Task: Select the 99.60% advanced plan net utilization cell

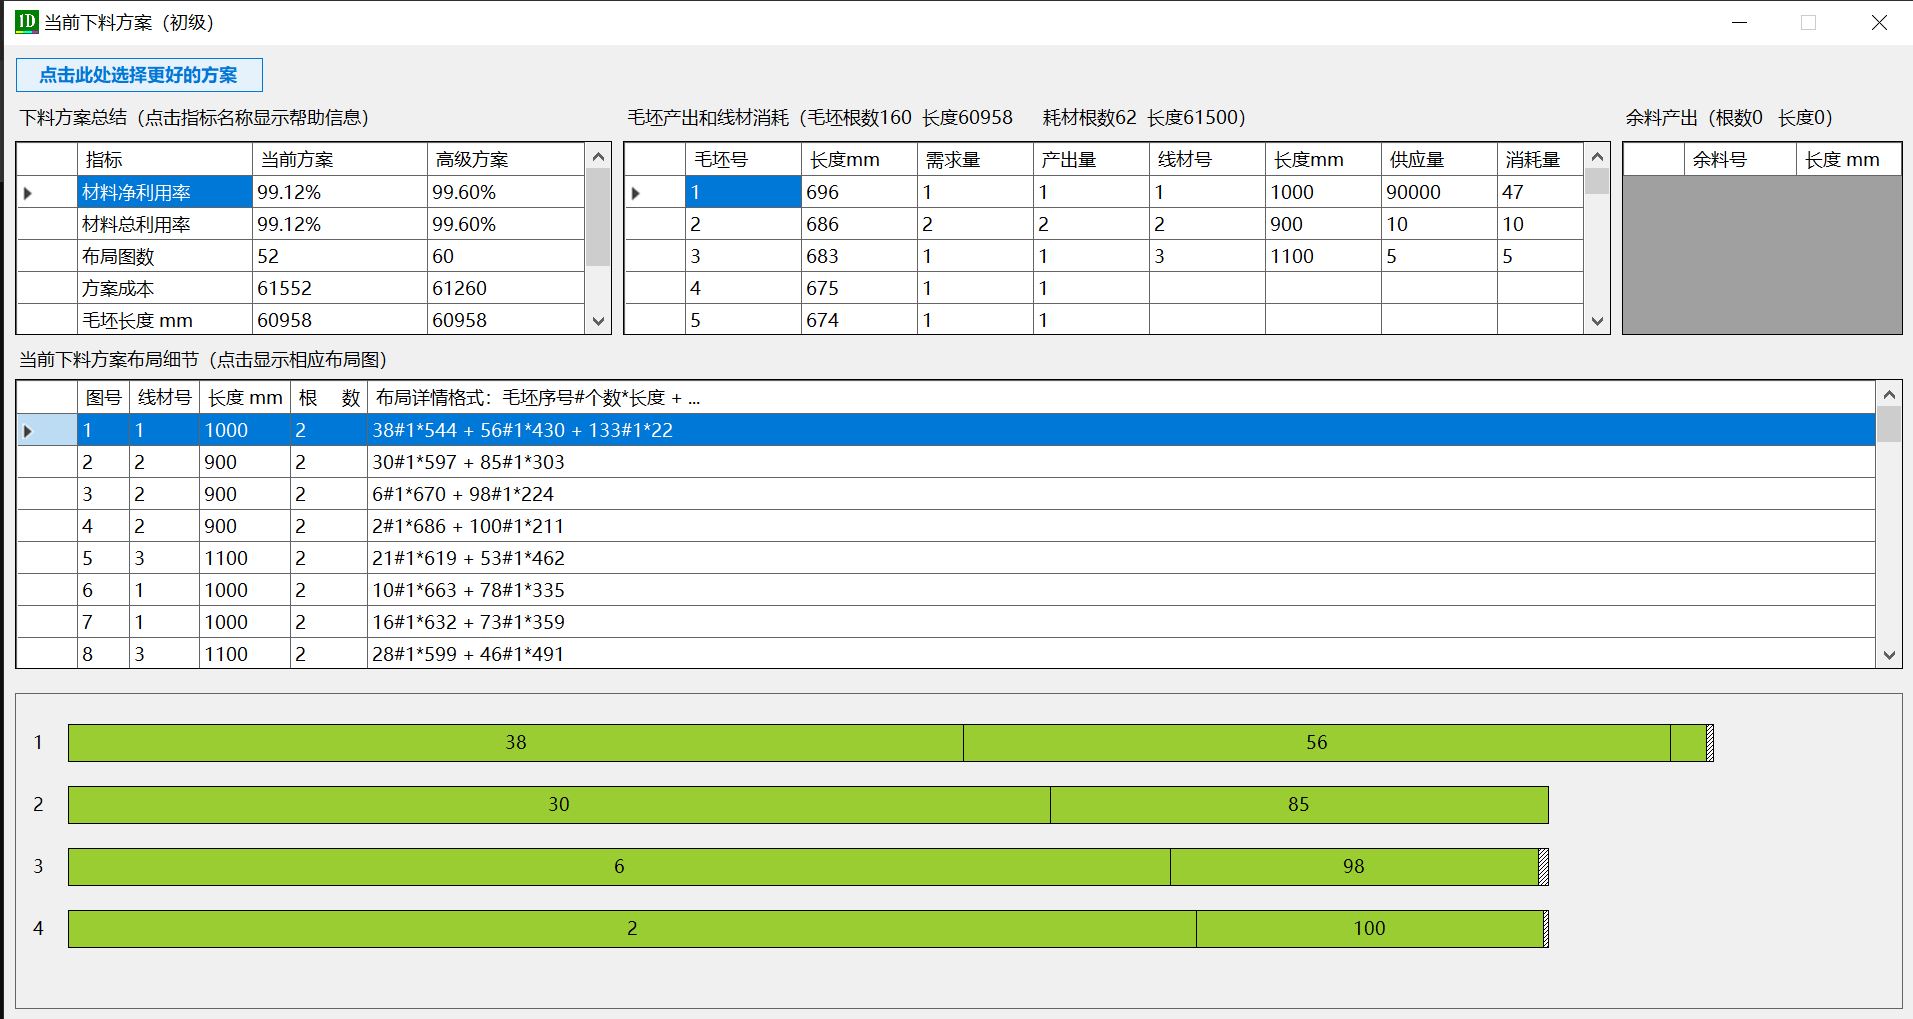Action: (506, 192)
